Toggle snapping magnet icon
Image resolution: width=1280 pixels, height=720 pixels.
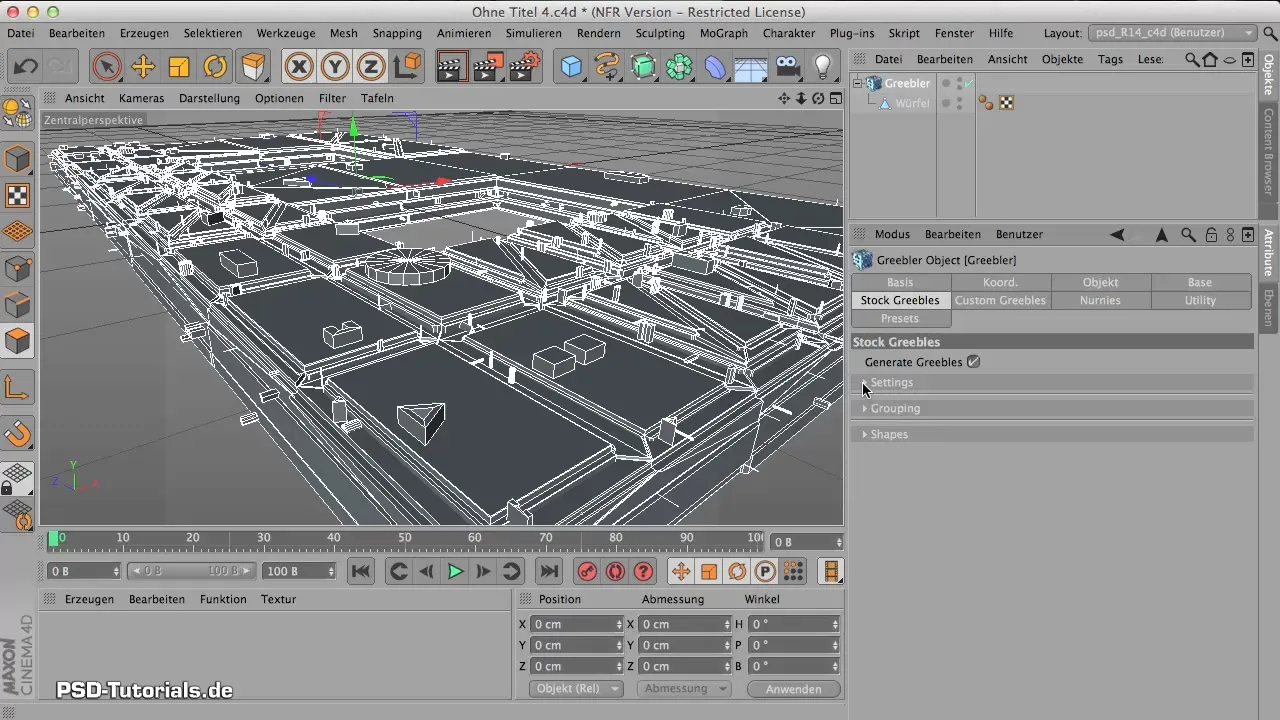[18, 433]
